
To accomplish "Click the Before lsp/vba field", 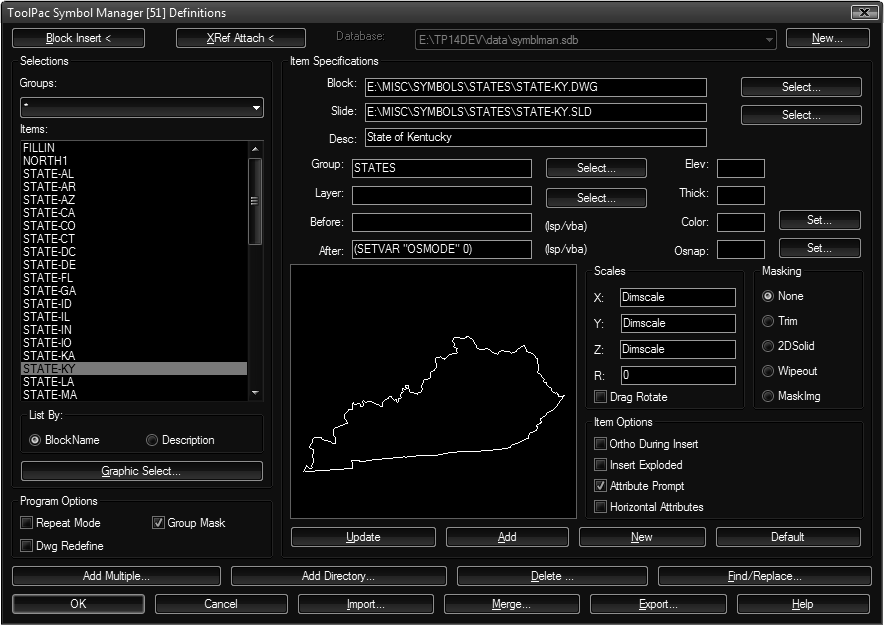I will [441, 222].
